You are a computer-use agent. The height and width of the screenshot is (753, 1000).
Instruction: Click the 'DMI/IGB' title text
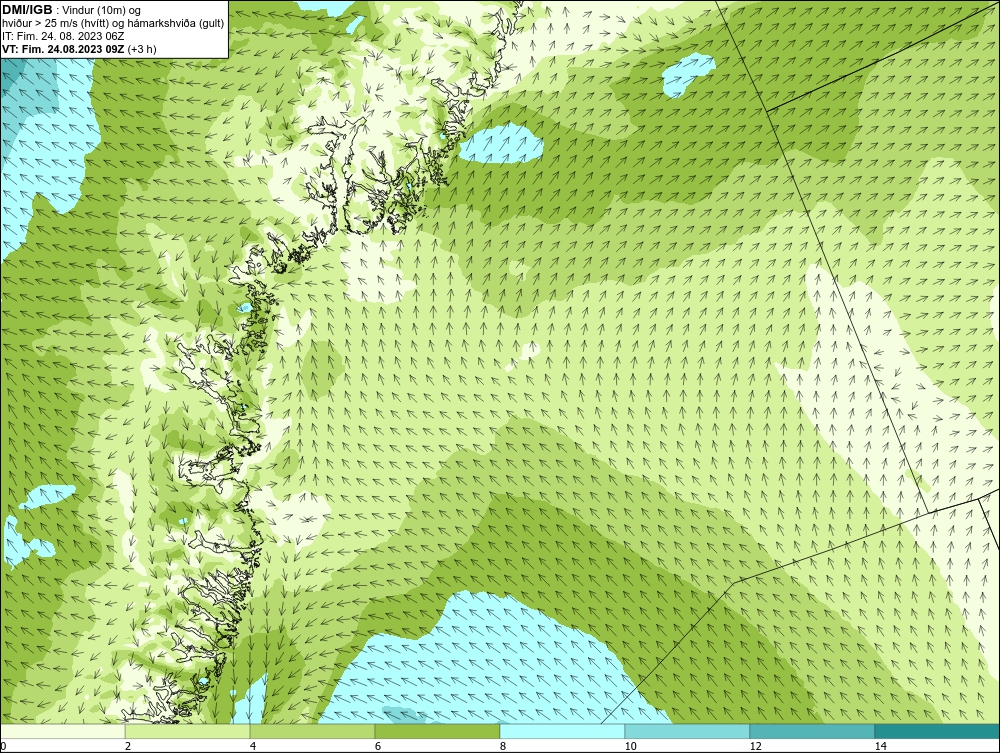[27, 10]
